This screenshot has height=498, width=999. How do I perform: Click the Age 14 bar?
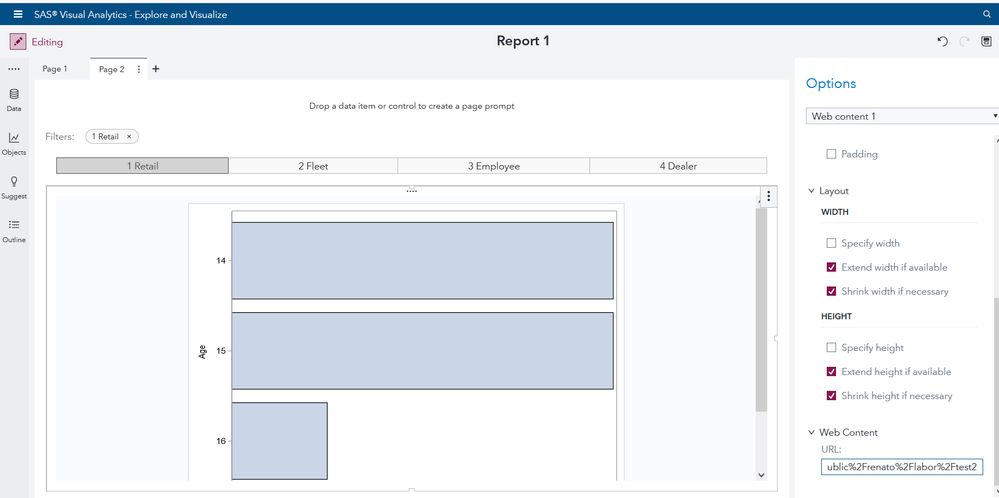[422, 260]
